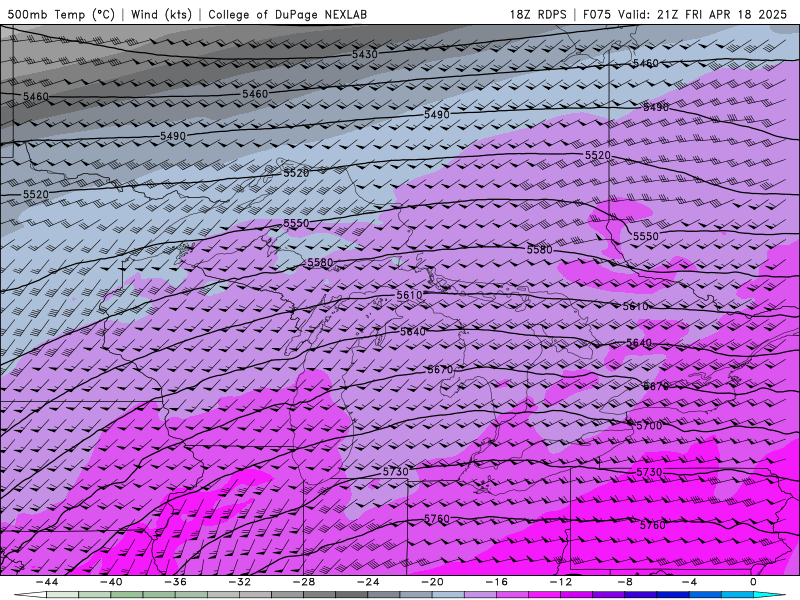This screenshot has width=800, height=600.
Task: Click the -4 colorbar tick label
Action: tap(690, 582)
